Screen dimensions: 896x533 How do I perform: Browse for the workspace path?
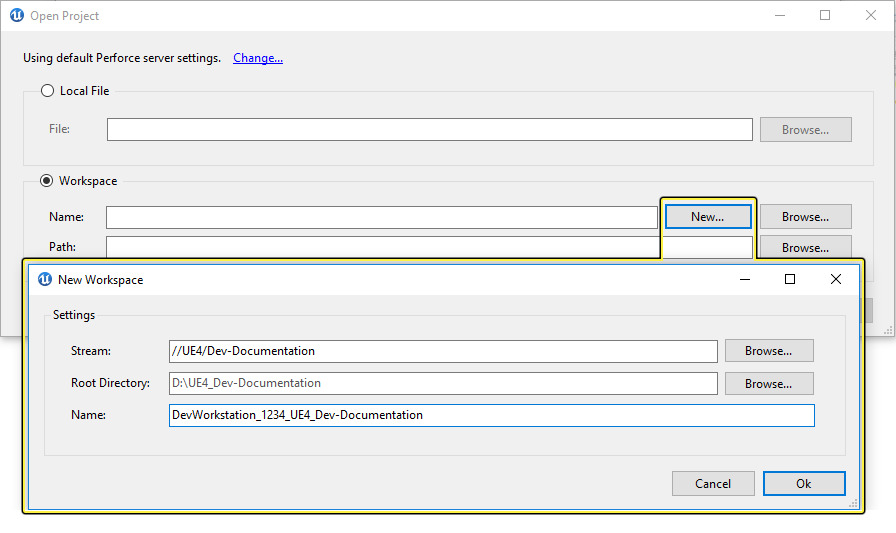pyautogui.click(x=805, y=247)
